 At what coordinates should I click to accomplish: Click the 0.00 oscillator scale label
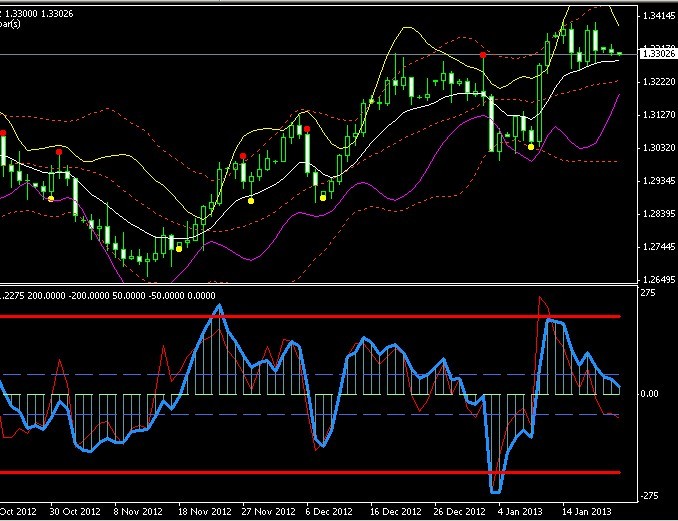point(649,394)
